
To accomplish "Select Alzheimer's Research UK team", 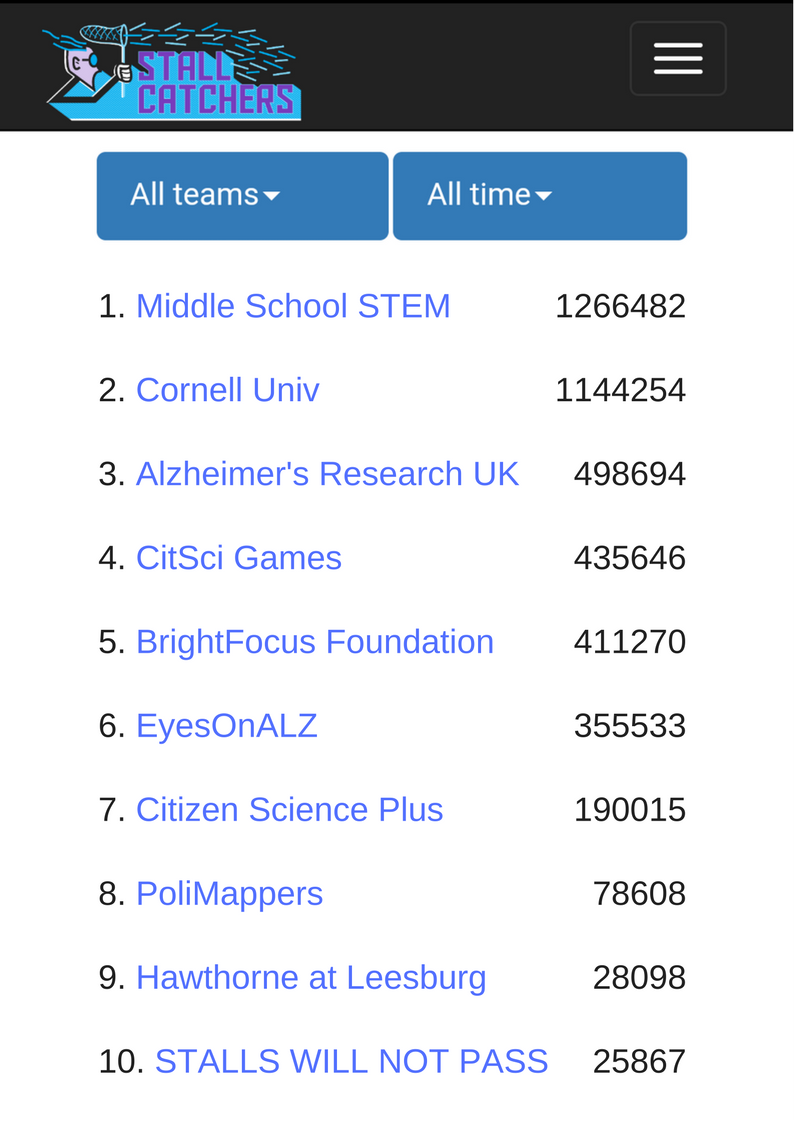I will pyautogui.click(x=327, y=474).
